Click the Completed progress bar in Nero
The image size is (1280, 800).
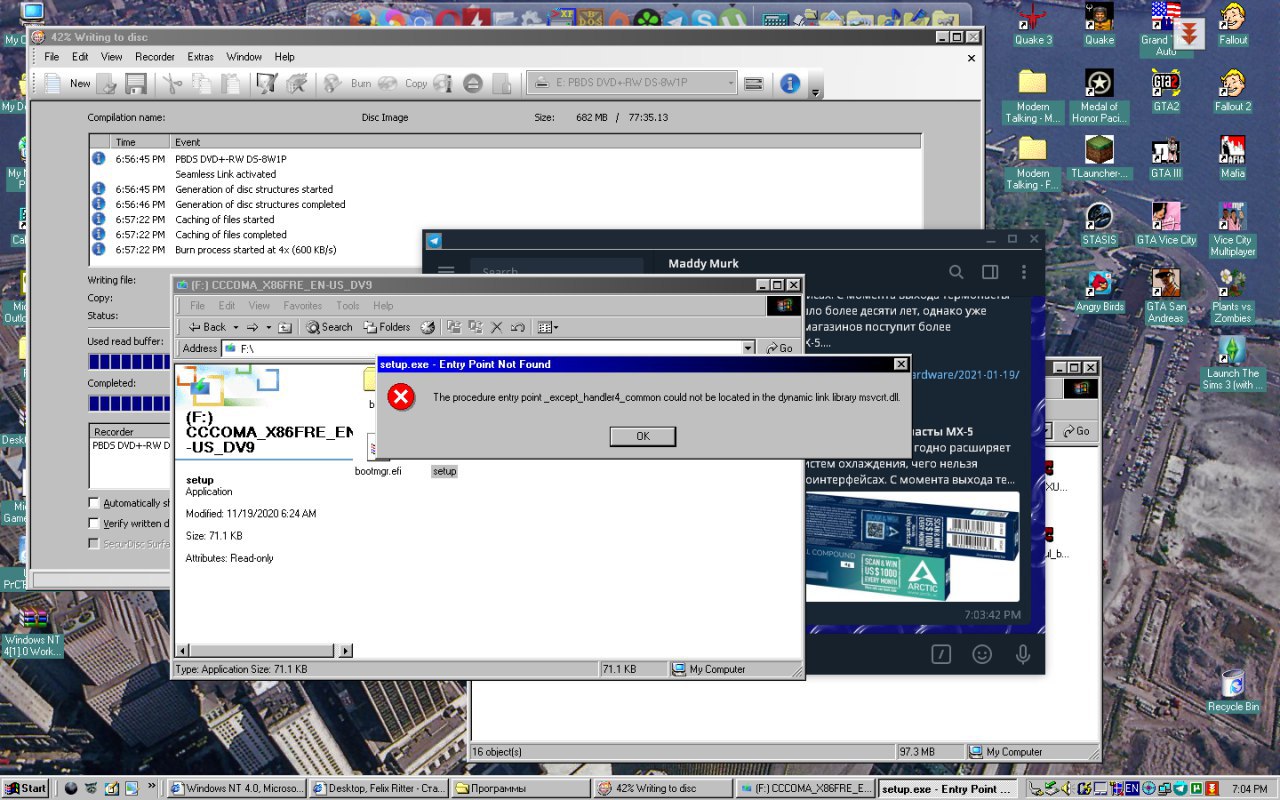(130, 403)
